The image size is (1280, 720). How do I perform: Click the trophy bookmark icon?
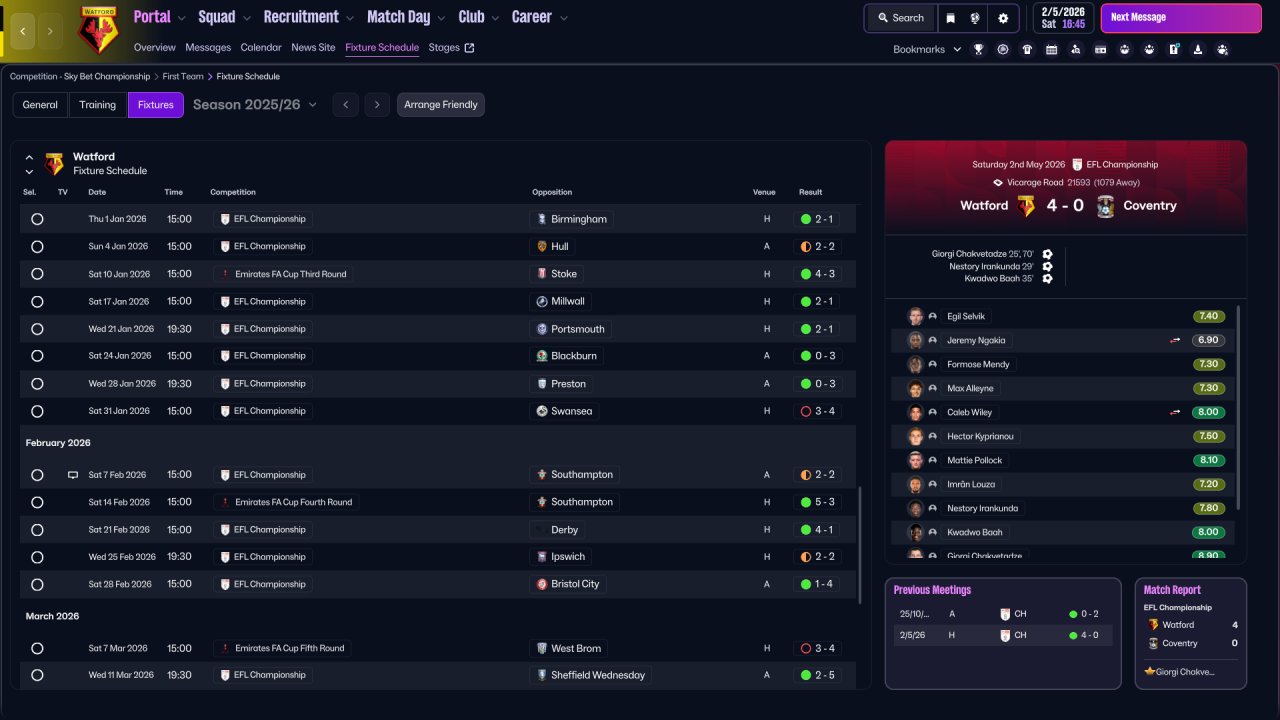(978, 49)
